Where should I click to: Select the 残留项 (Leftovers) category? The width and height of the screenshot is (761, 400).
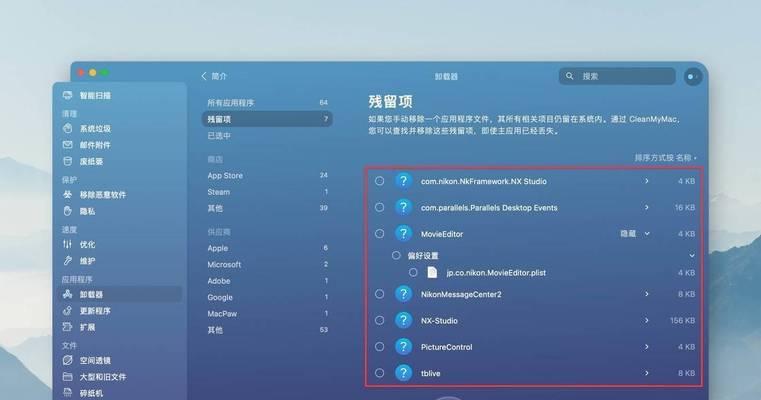[267, 119]
